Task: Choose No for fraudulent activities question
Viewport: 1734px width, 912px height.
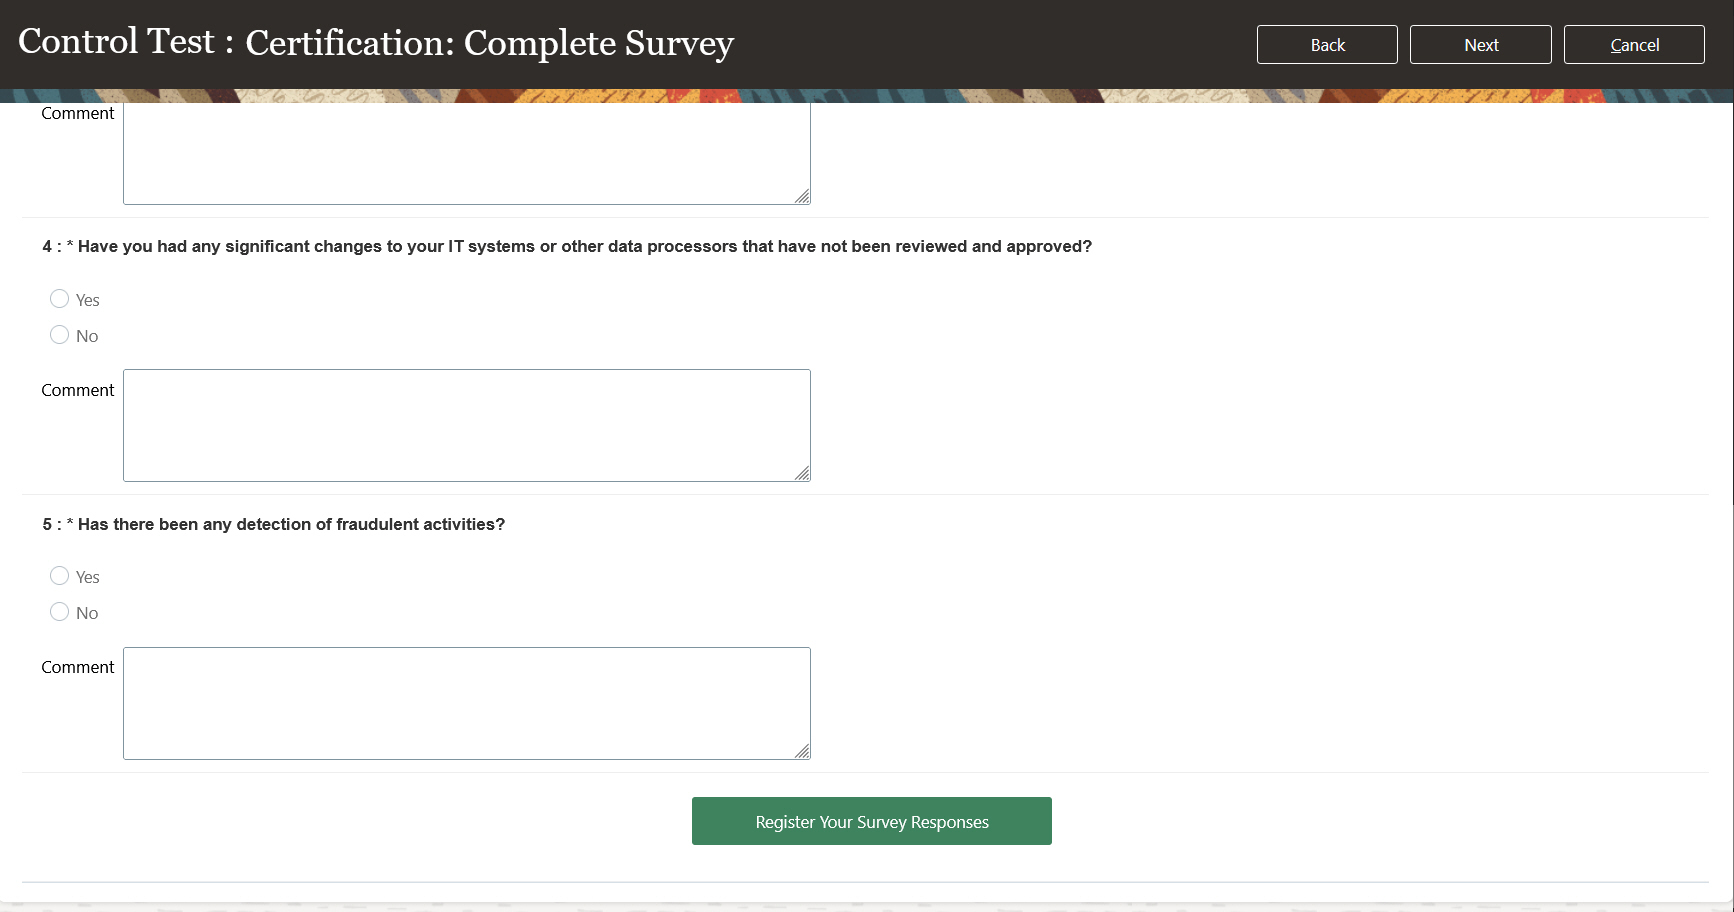Action: (60, 612)
